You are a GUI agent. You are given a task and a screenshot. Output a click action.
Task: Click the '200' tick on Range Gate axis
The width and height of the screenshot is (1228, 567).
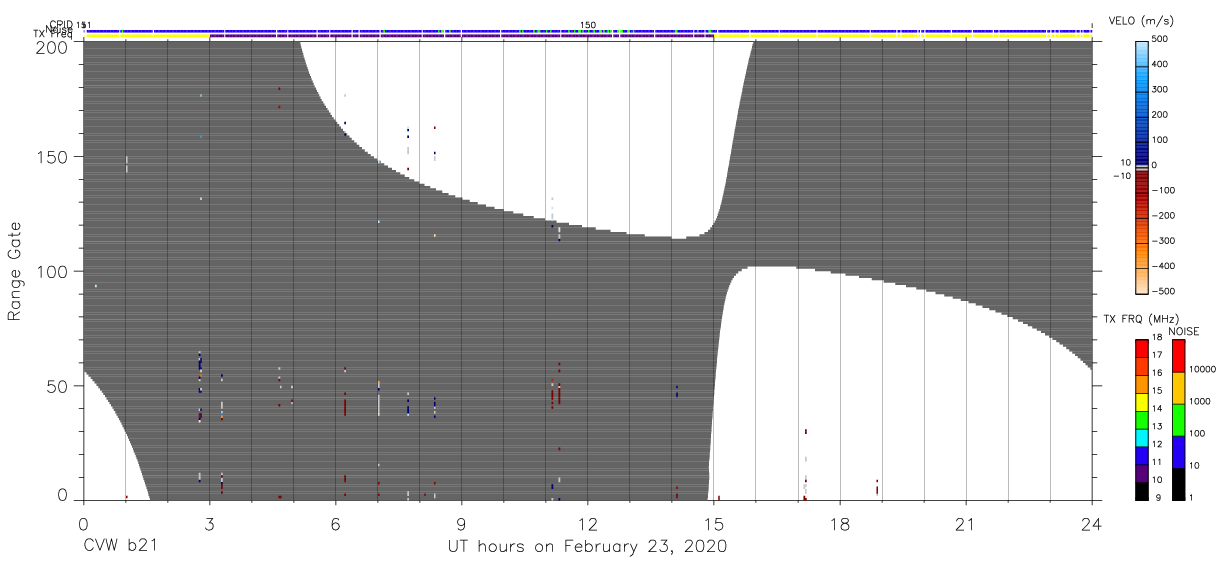52,47
